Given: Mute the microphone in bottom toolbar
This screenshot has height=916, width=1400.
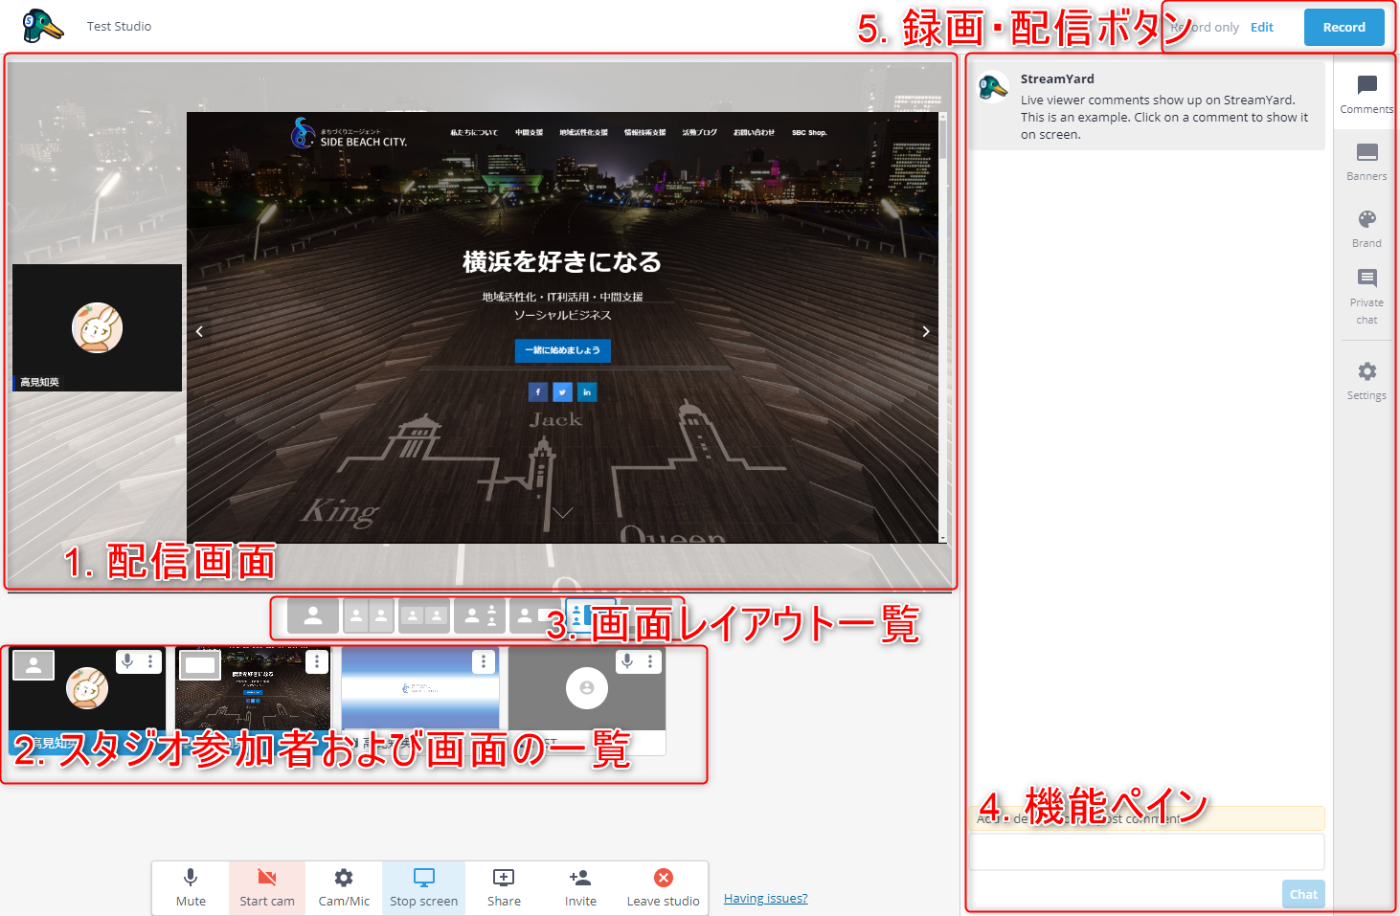Looking at the screenshot, I should pos(191,887).
